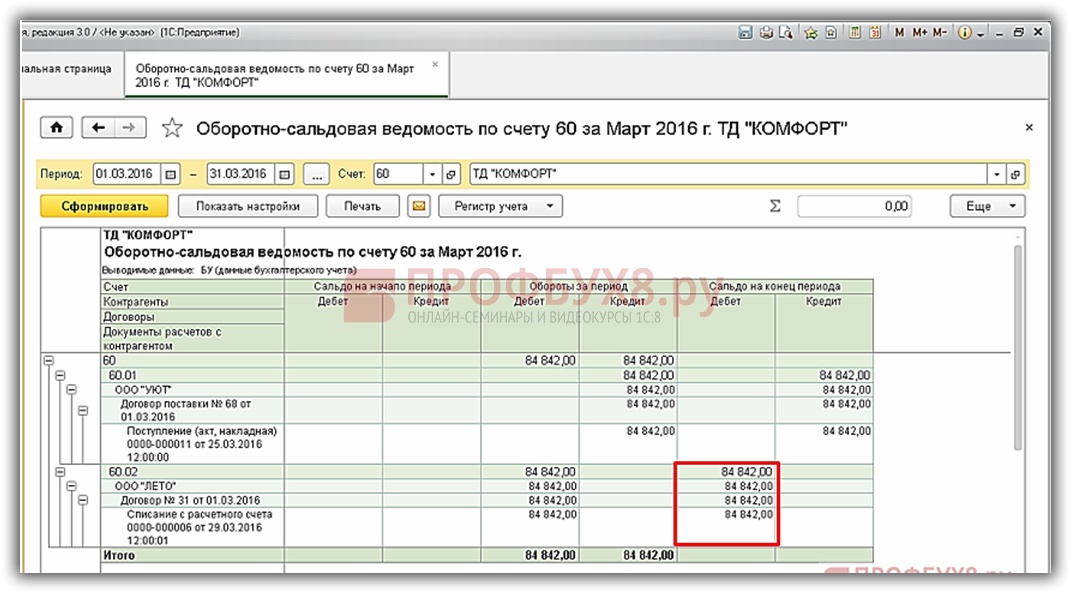Collapse the 60.02 subaccount group
The image size is (1071, 593).
click(60, 472)
